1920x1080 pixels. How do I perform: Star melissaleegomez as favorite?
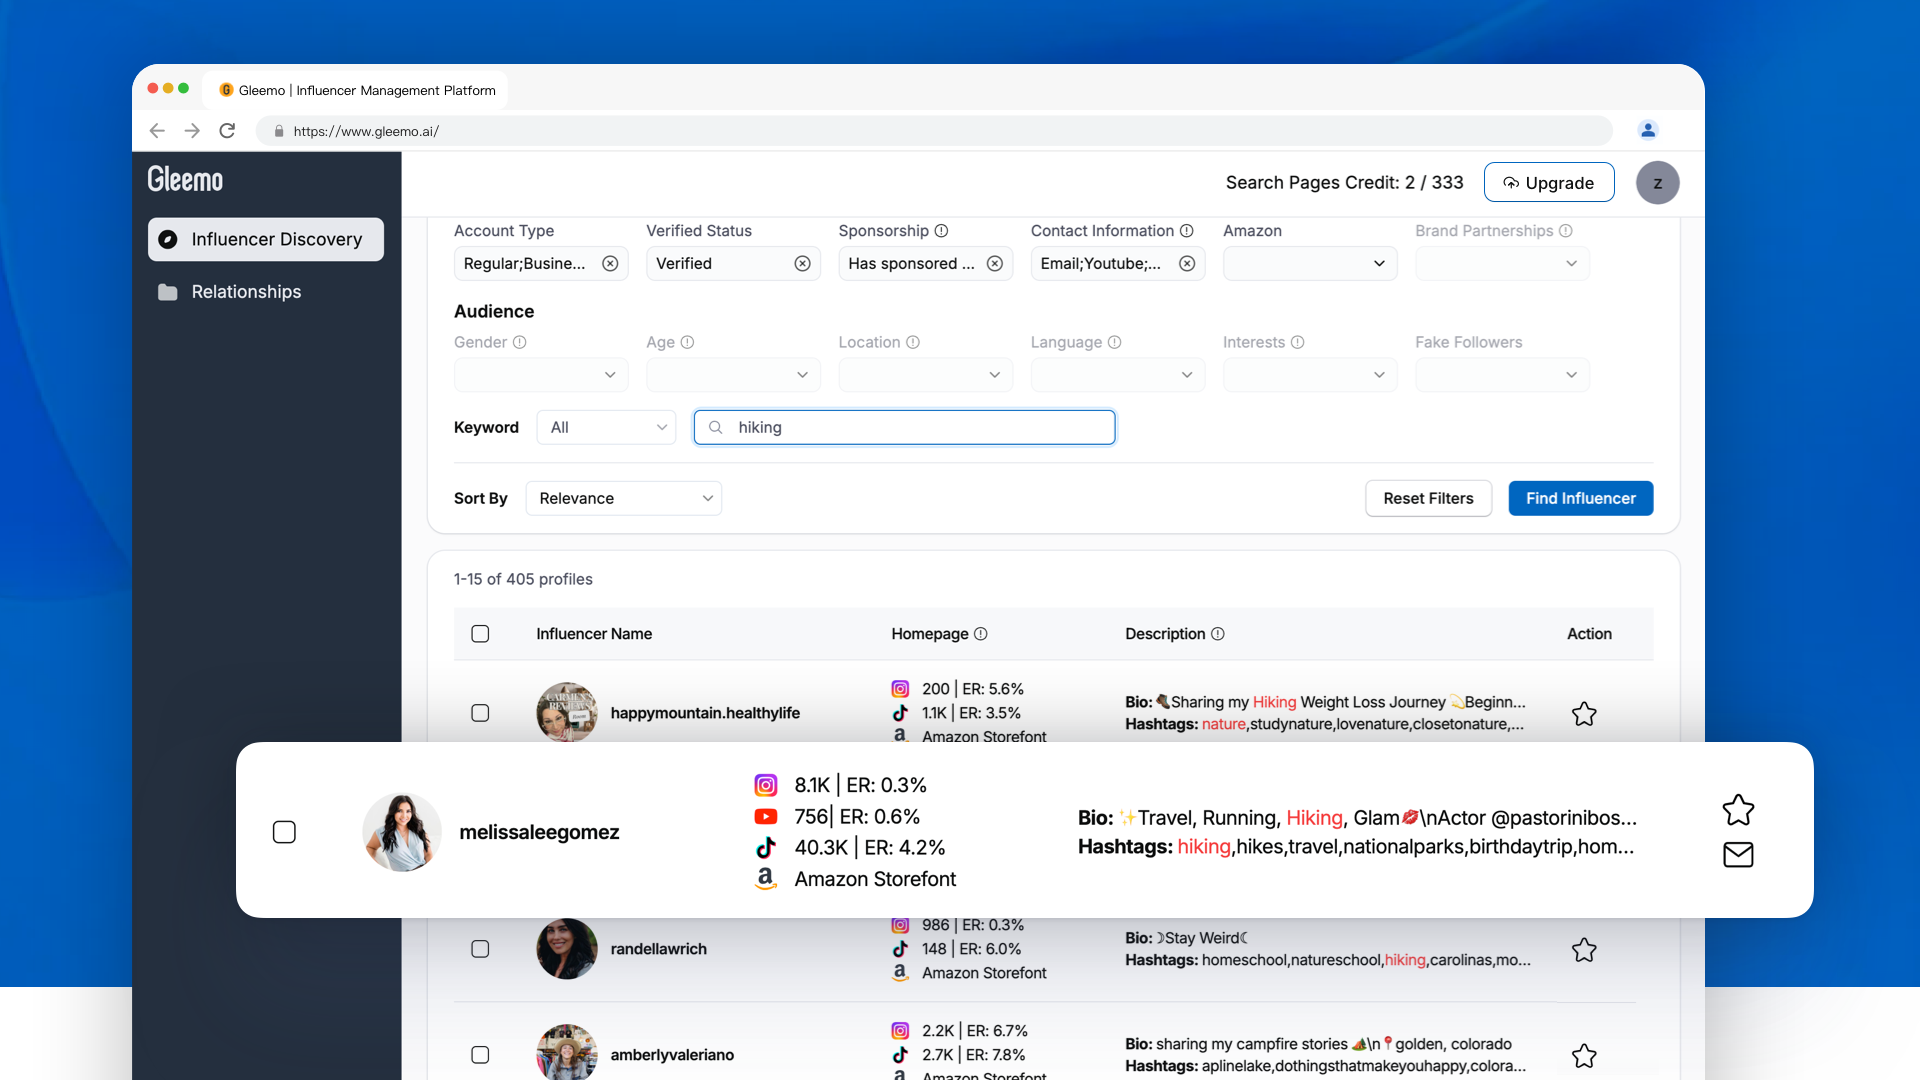coord(1738,810)
